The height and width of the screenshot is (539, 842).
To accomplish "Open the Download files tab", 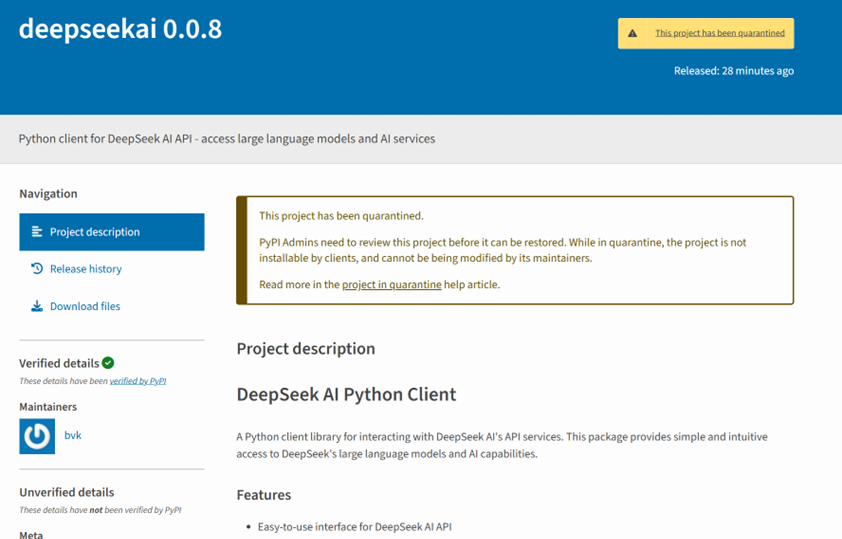I will [85, 307].
